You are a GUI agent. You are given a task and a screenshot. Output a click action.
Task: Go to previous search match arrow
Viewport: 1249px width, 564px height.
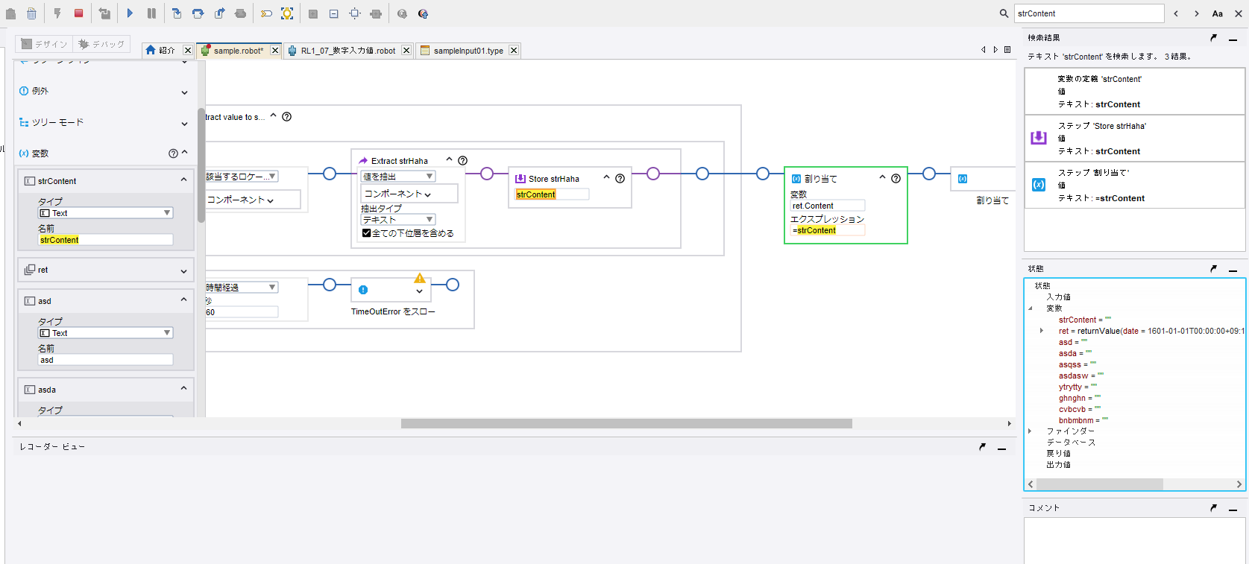[1176, 14]
